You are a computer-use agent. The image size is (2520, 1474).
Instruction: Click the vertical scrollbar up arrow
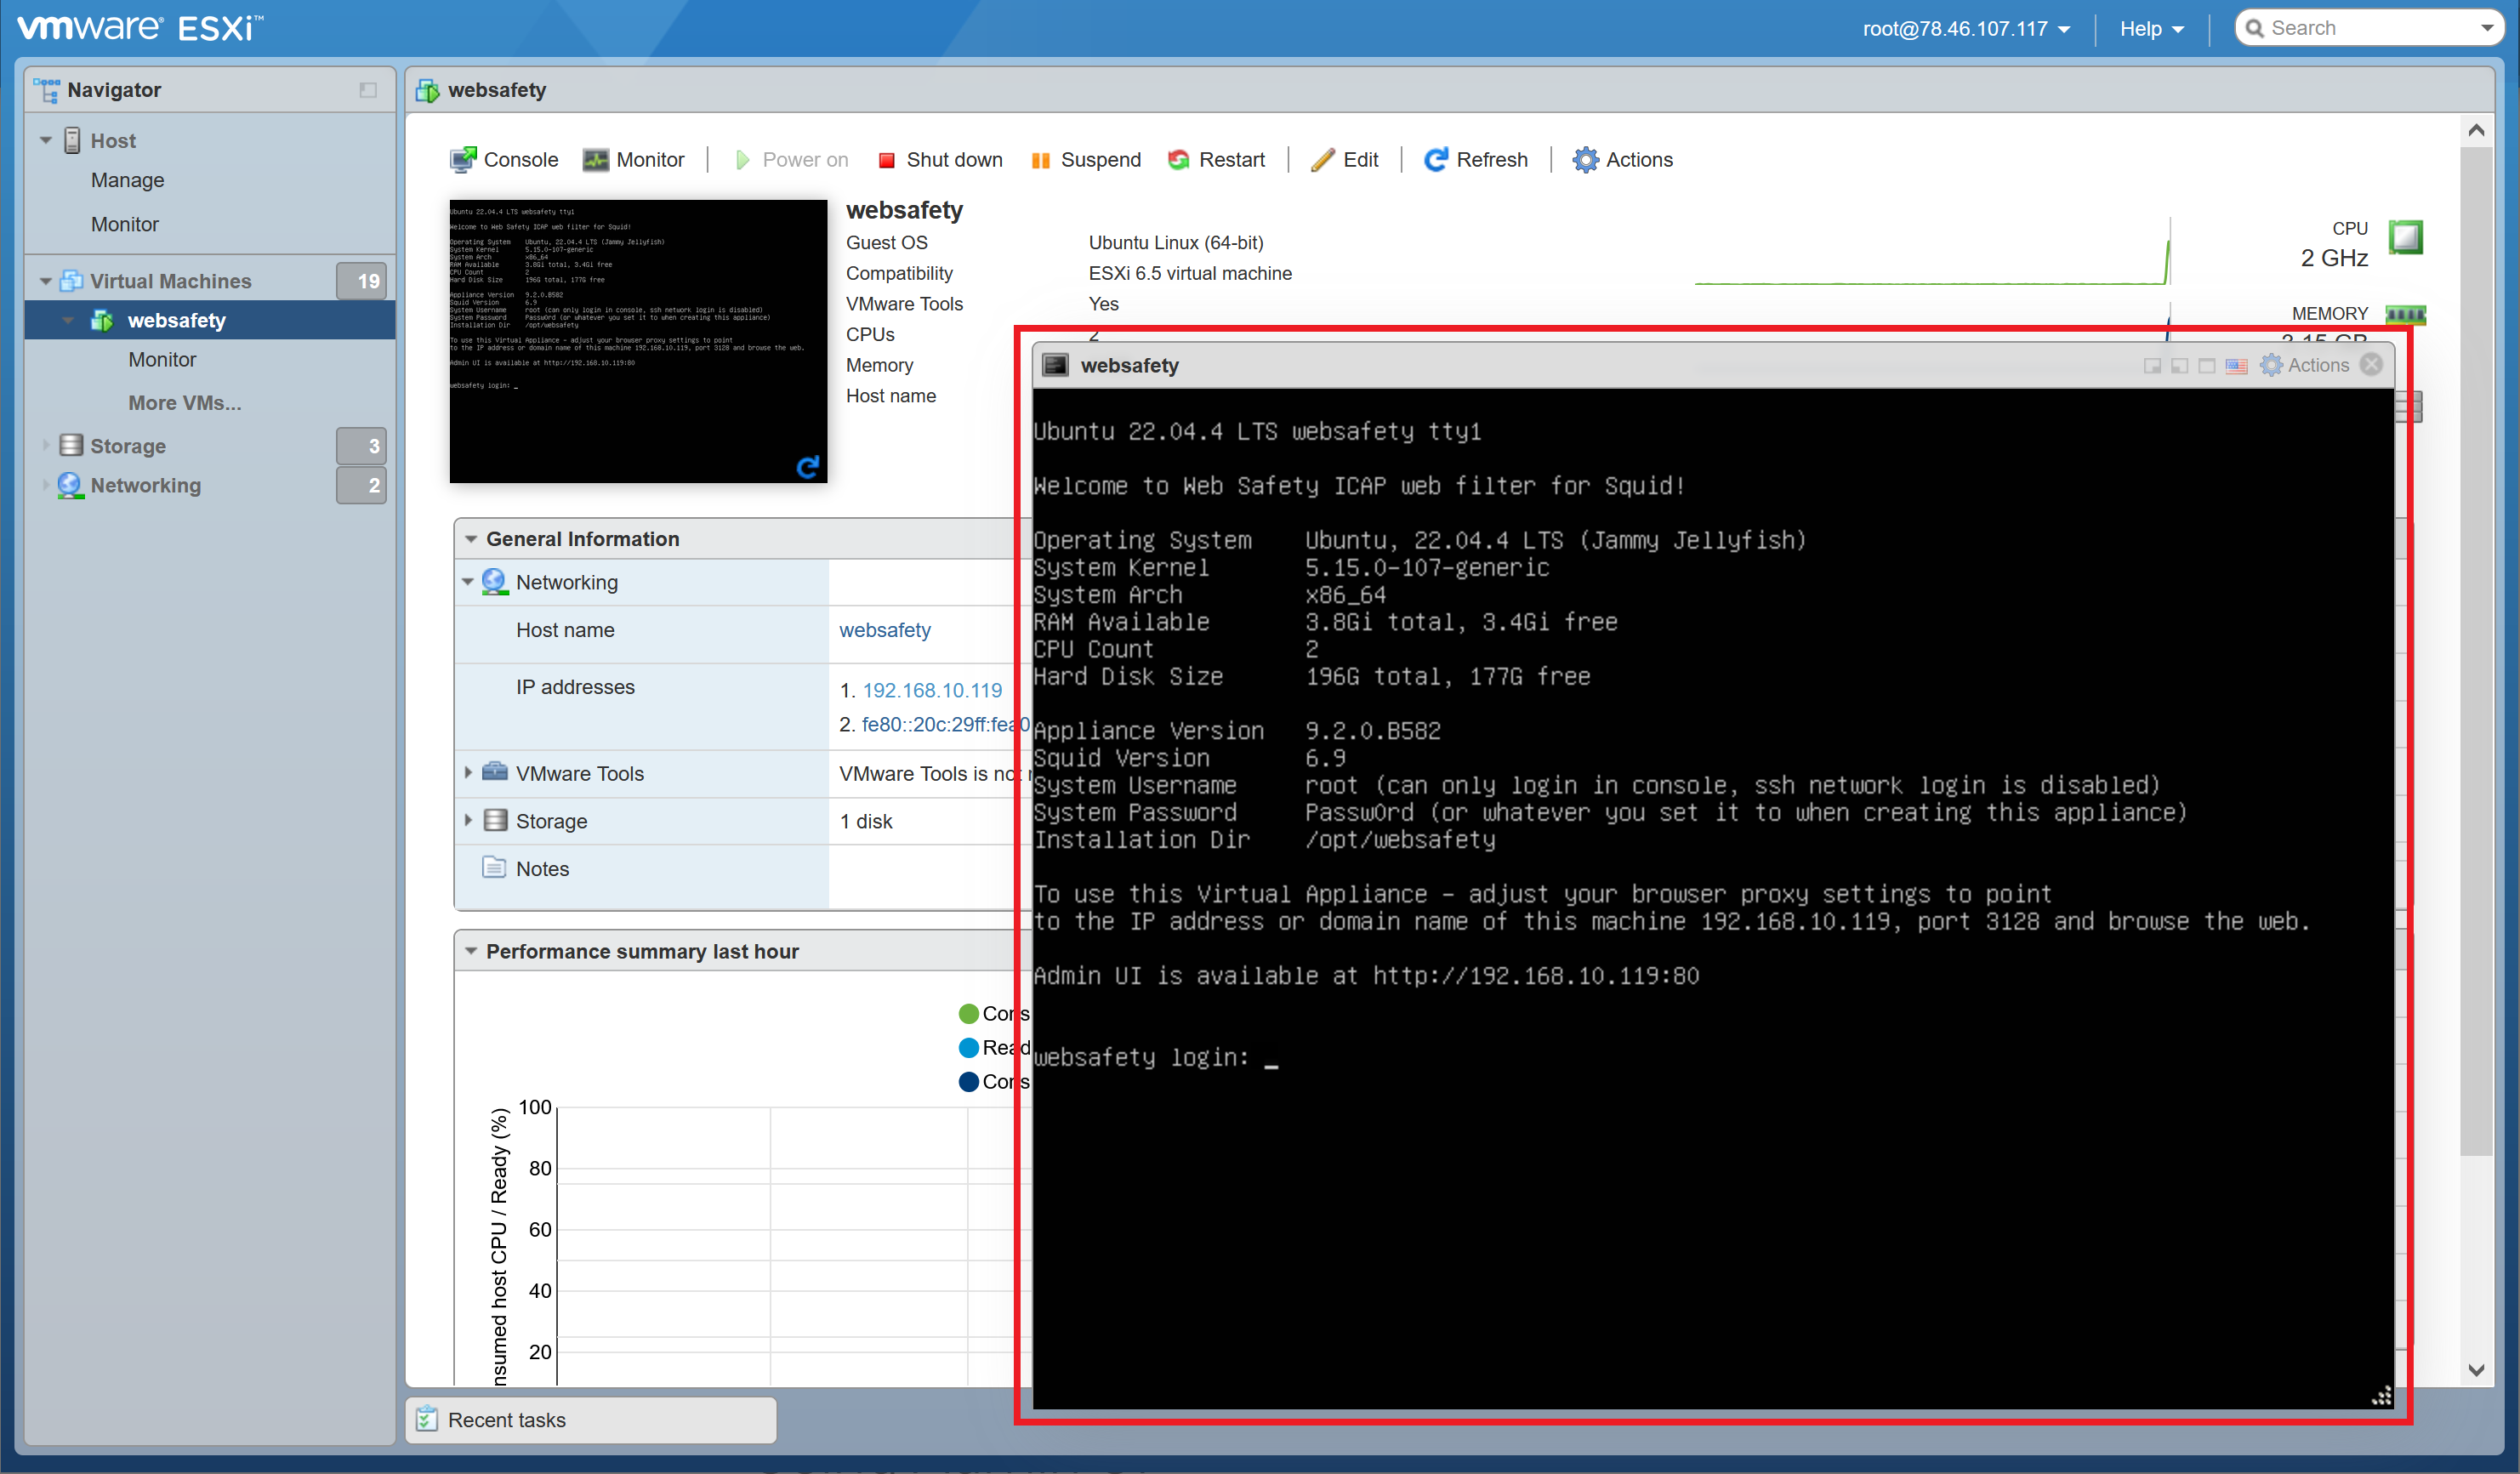pyautogui.click(x=2476, y=130)
